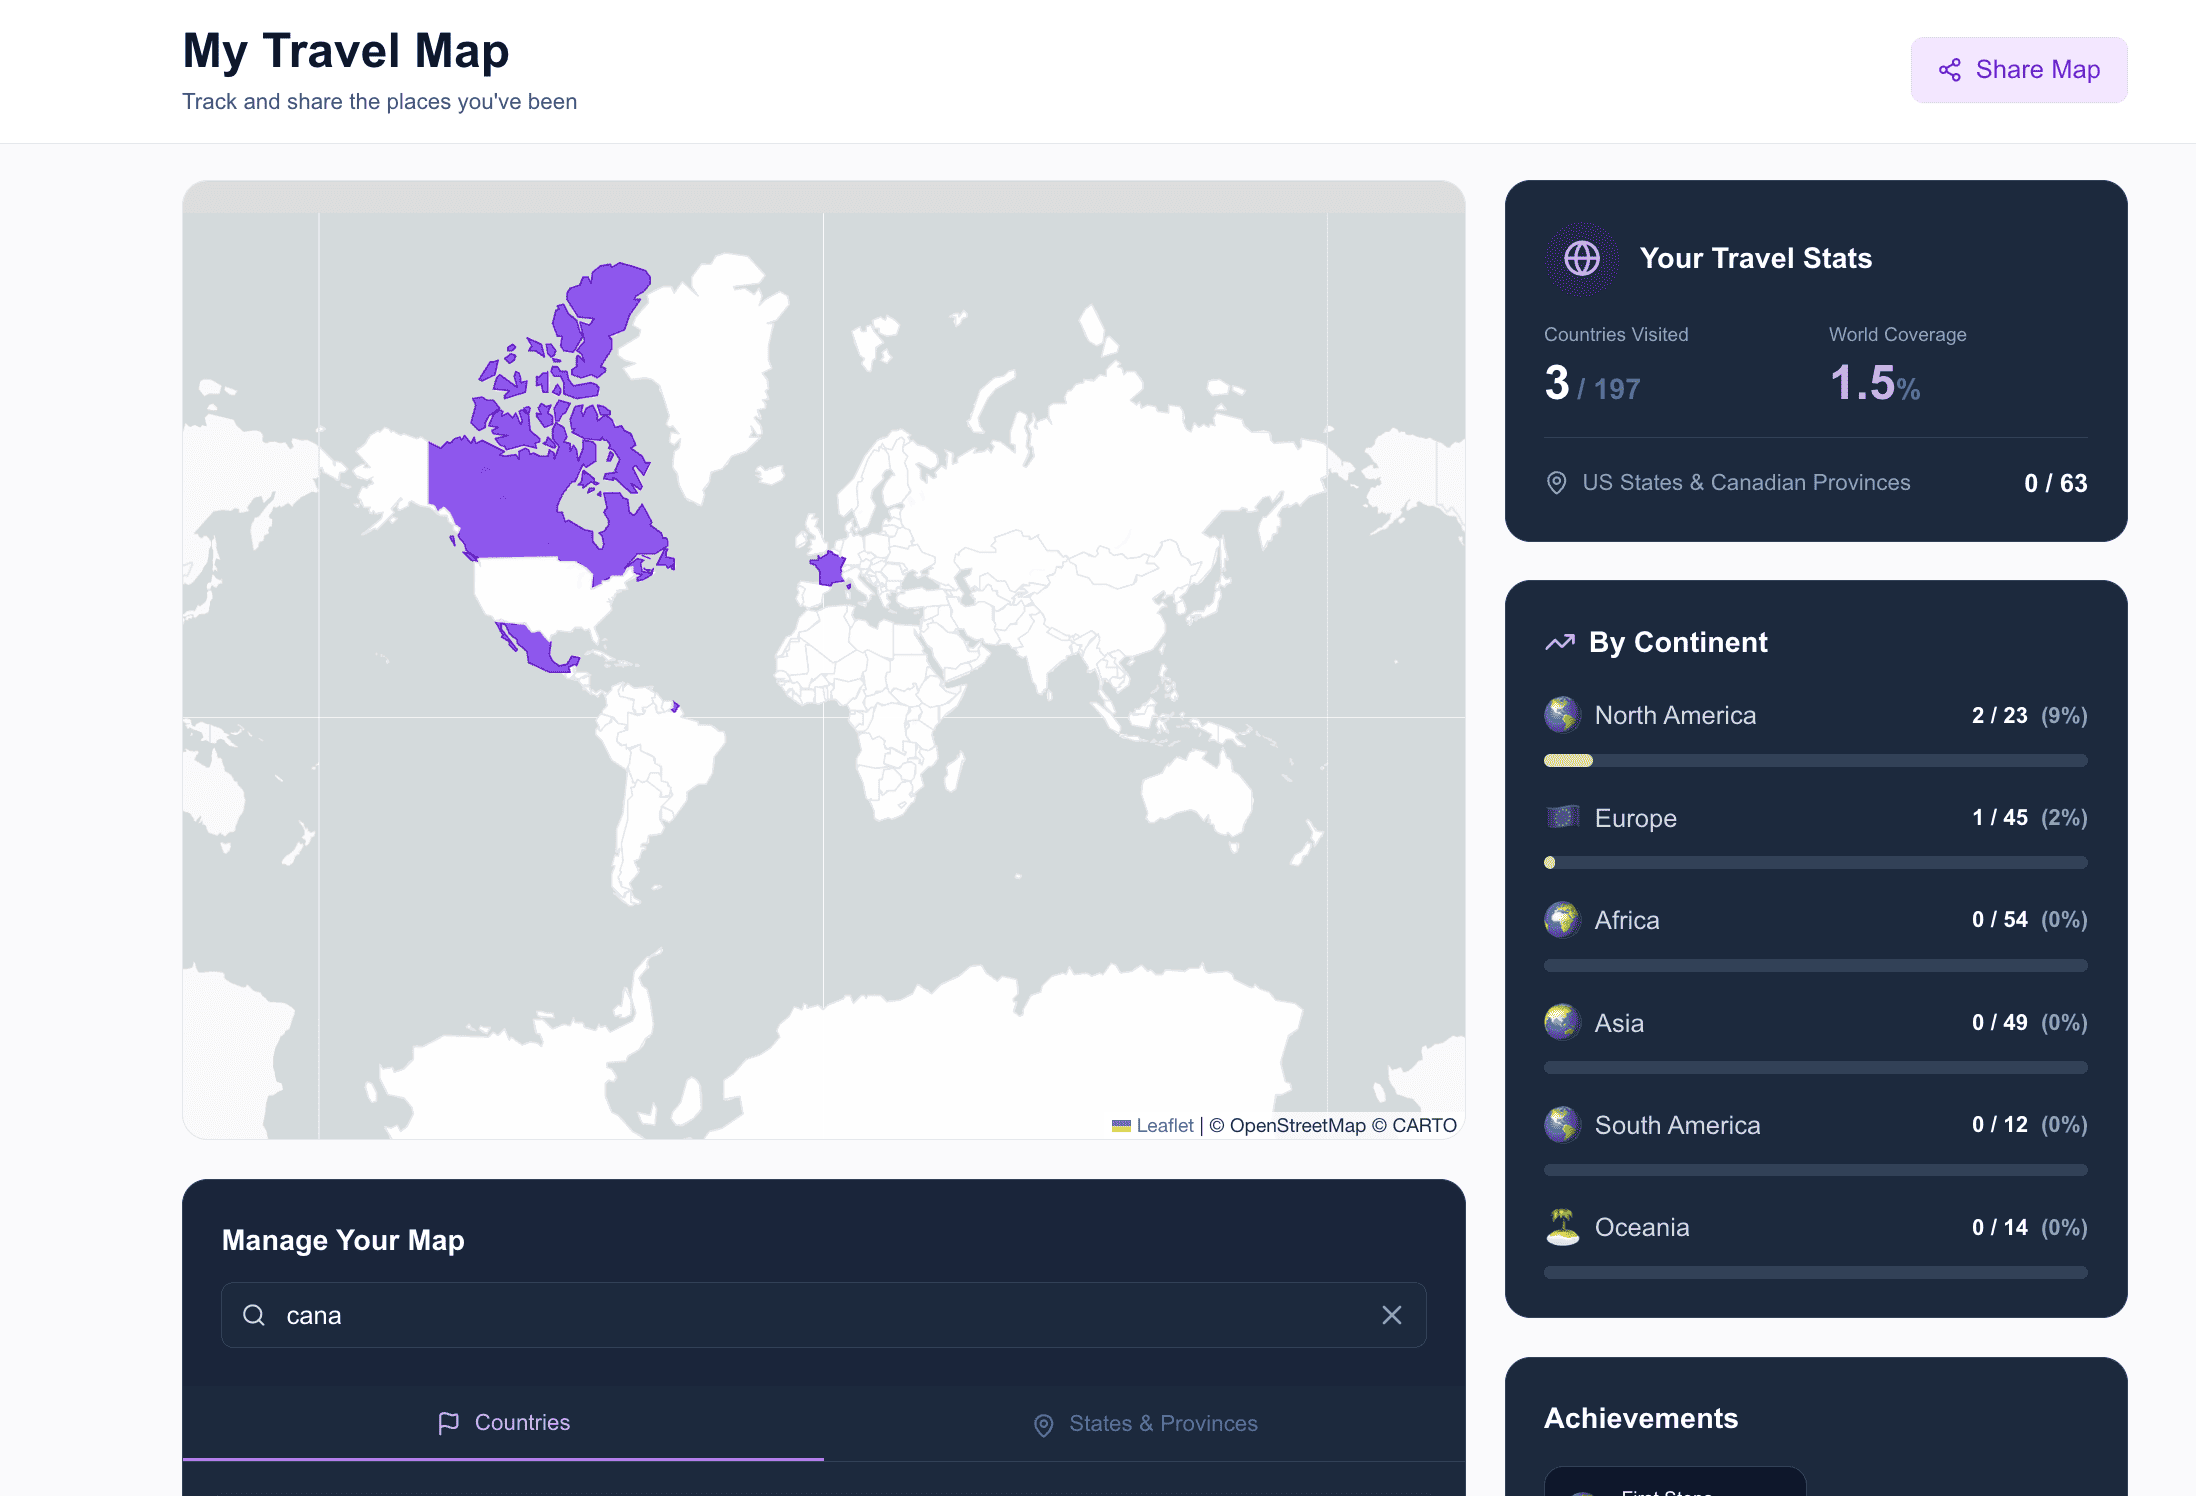Screen dimensions: 2196x1496
Task: Click the Europe flag icon
Action: (x=1562, y=818)
